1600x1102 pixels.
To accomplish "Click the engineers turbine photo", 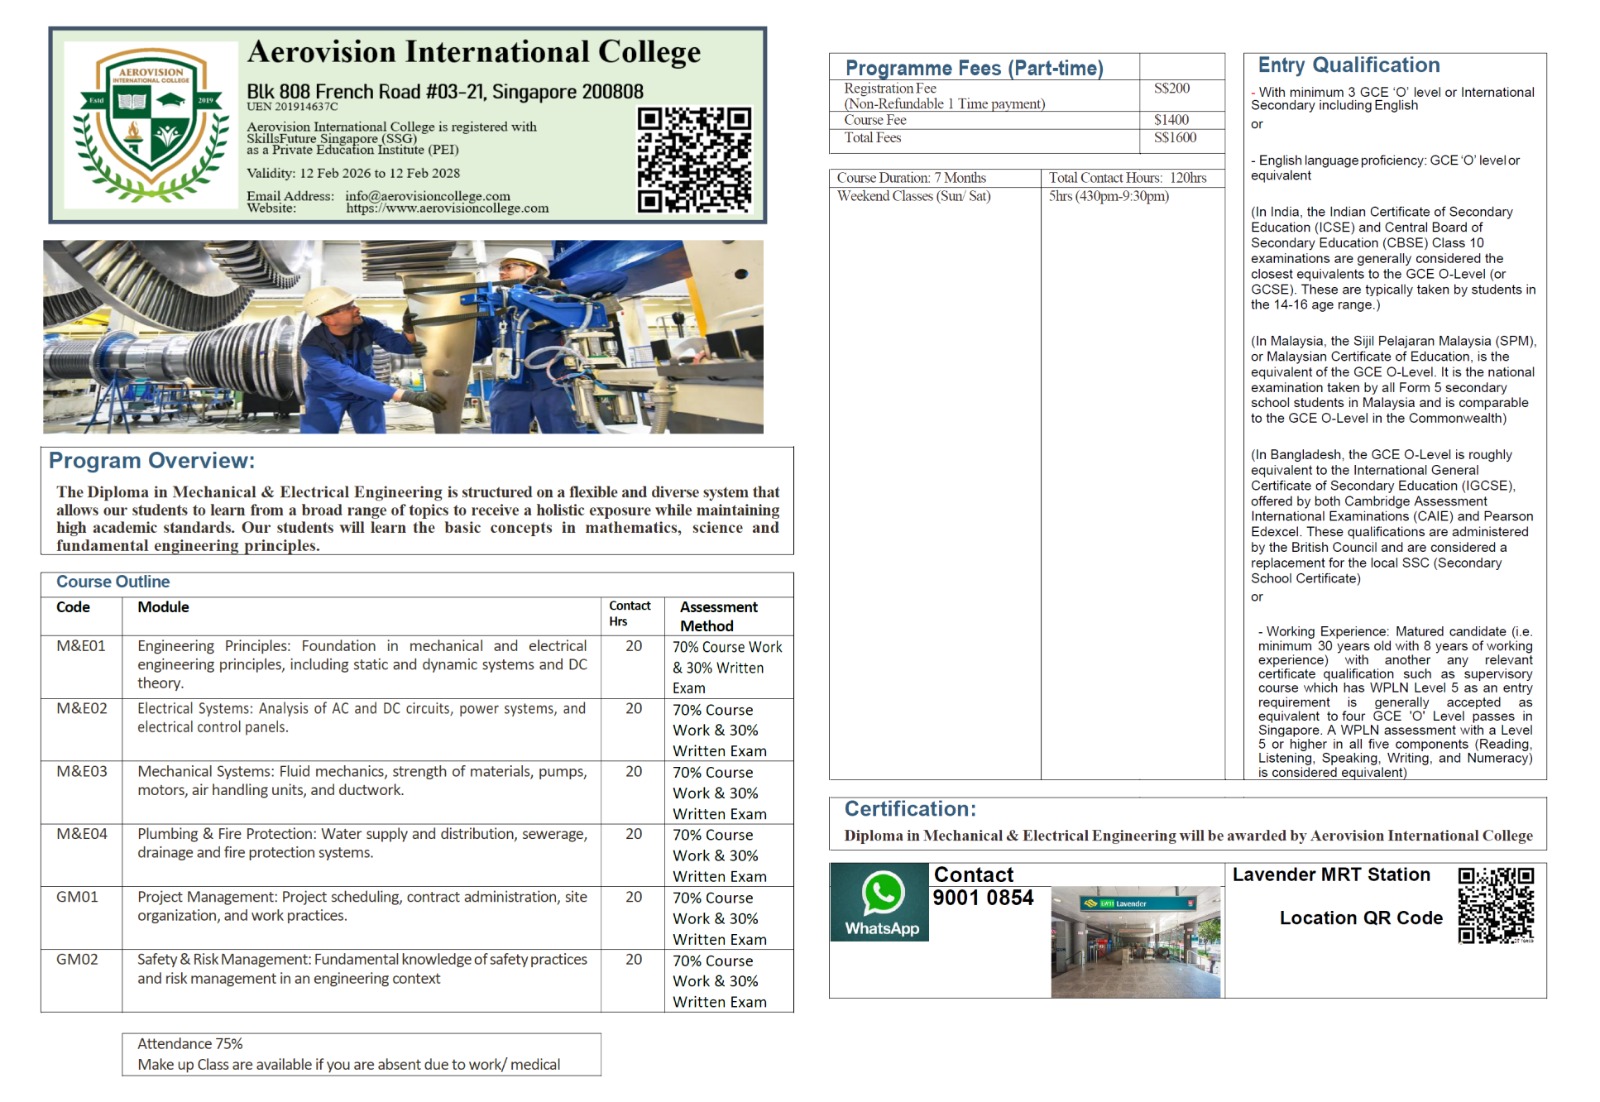I will [403, 337].
